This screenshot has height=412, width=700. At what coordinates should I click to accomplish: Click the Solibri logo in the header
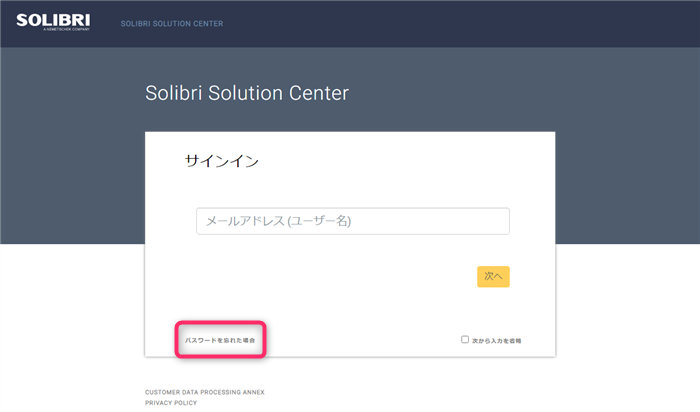pyautogui.click(x=53, y=21)
